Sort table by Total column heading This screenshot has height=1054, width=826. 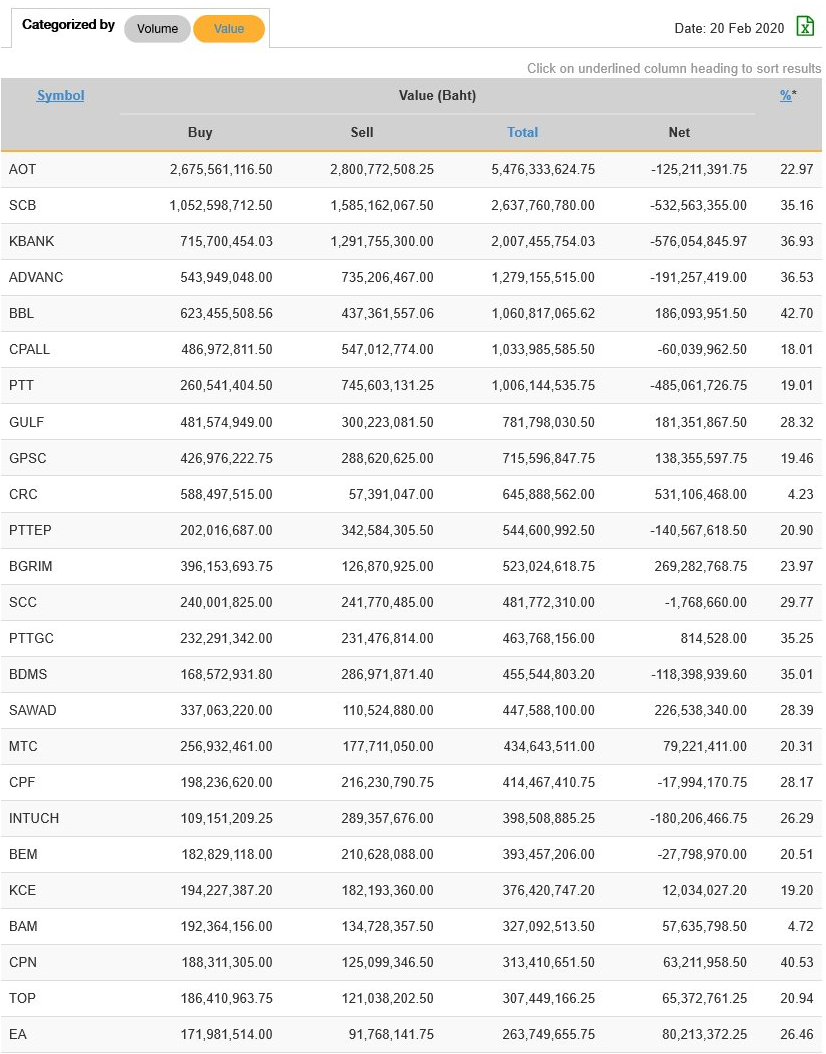pyautogui.click(x=522, y=132)
